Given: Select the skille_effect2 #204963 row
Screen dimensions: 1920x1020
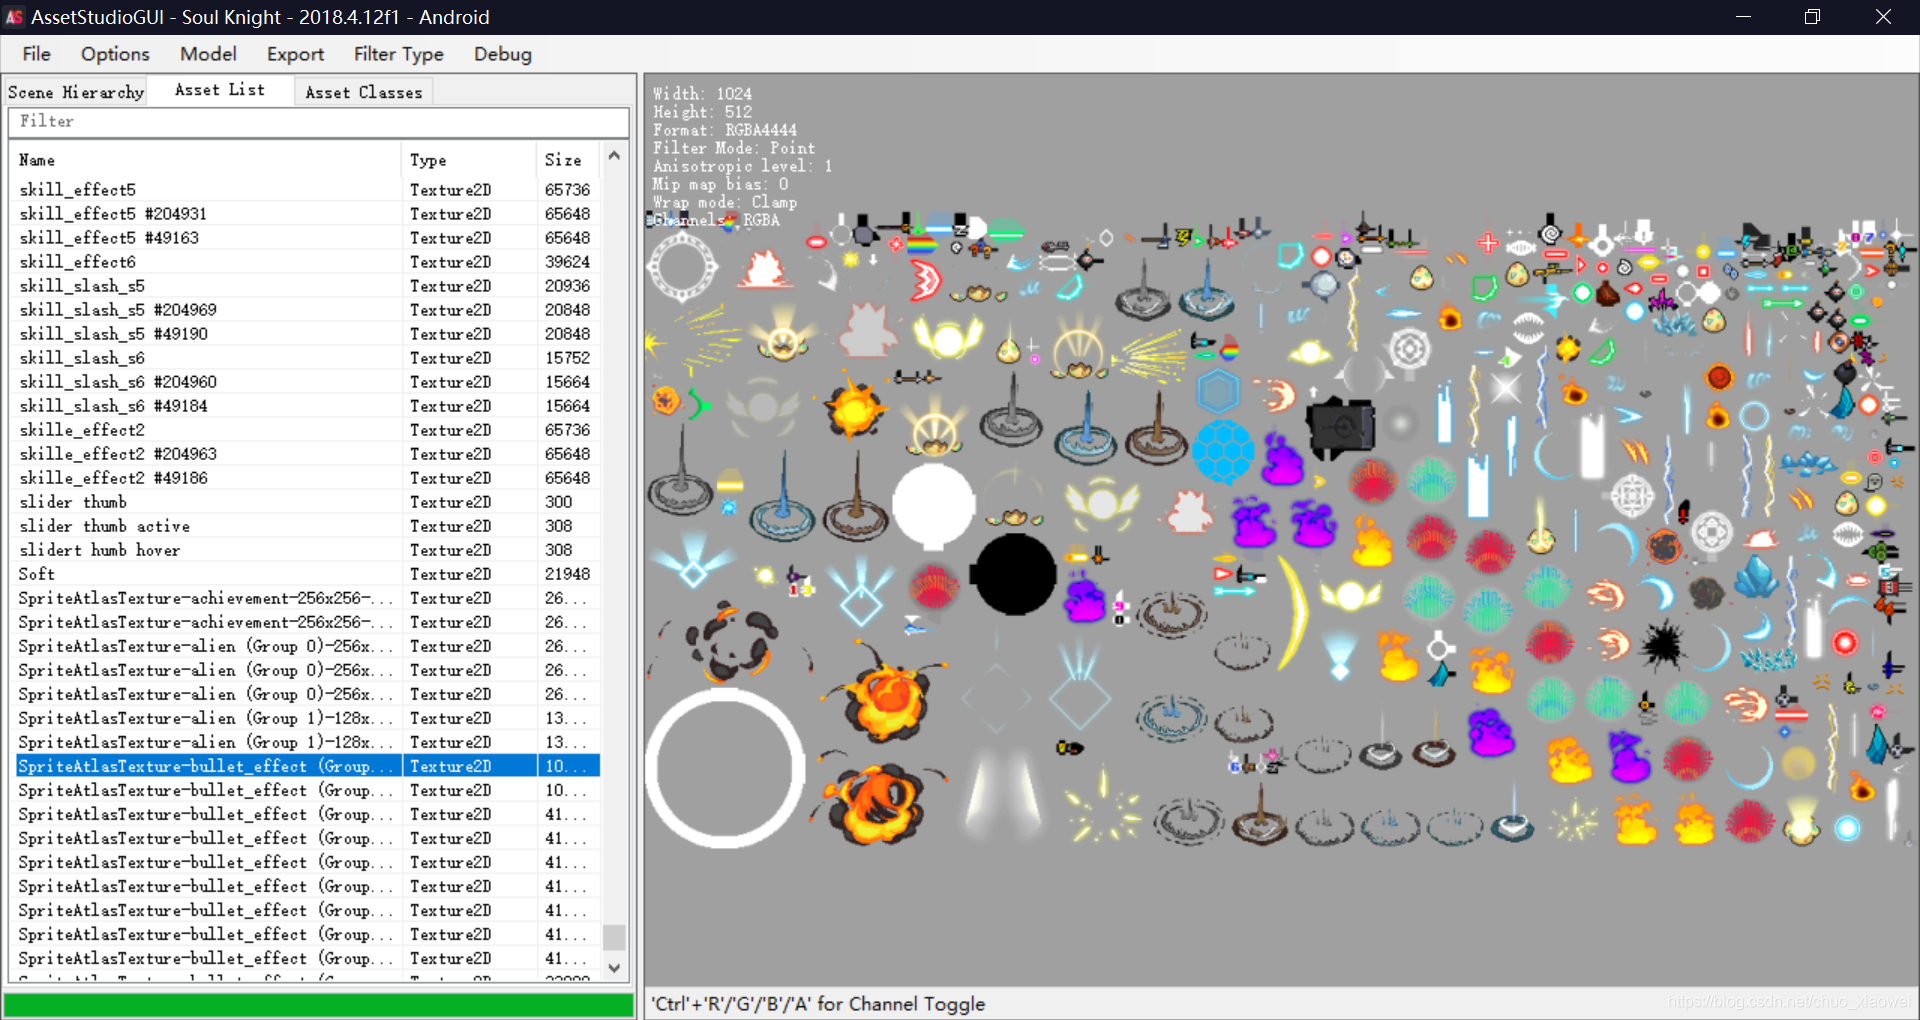Looking at the screenshot, I should coord(308,454).
